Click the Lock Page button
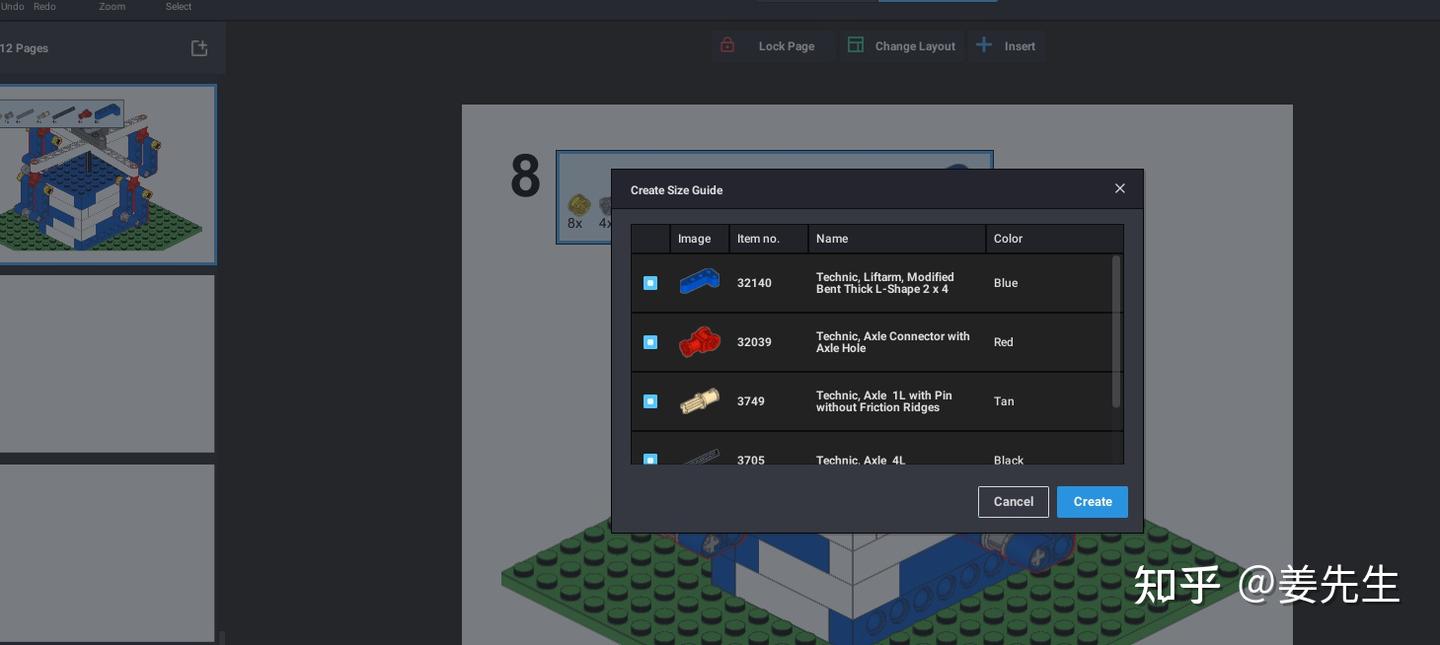 coord(773,46)
